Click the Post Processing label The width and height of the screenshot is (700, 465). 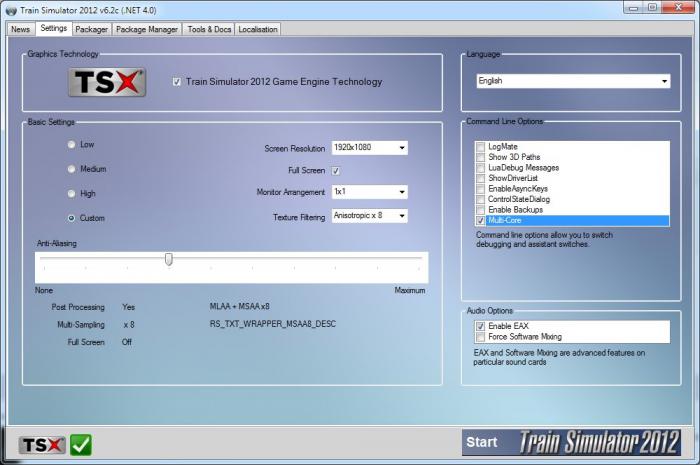(78, 307)
